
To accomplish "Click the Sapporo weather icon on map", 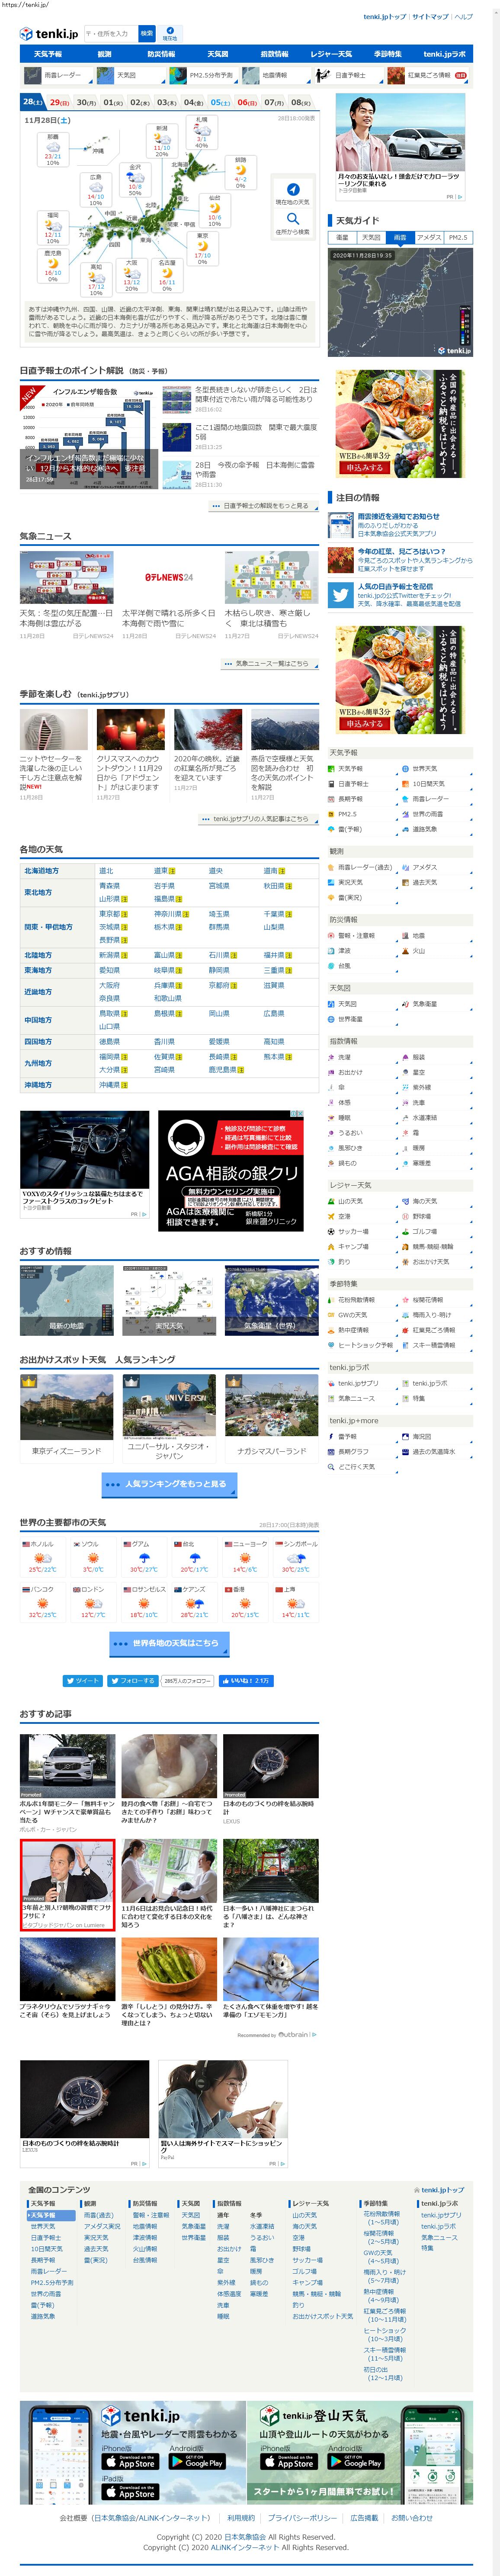I will [199, 130].
